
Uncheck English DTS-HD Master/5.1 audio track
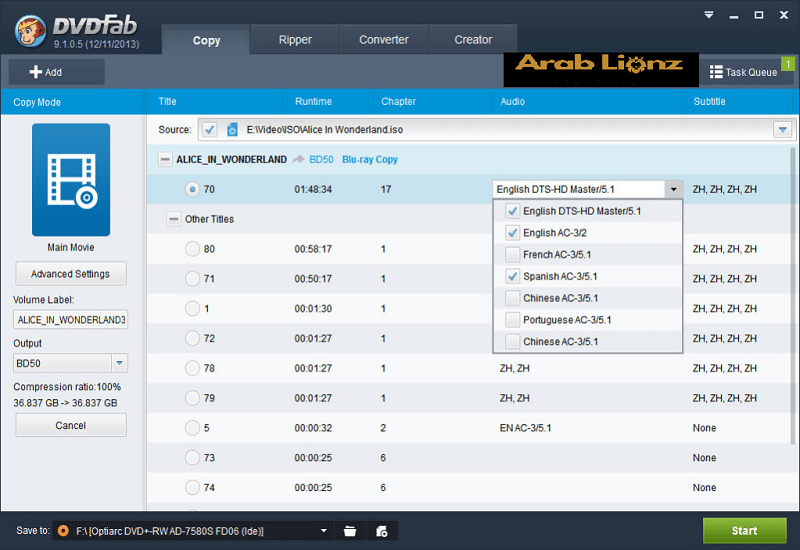pyautogui.click(x=512, y=211)
